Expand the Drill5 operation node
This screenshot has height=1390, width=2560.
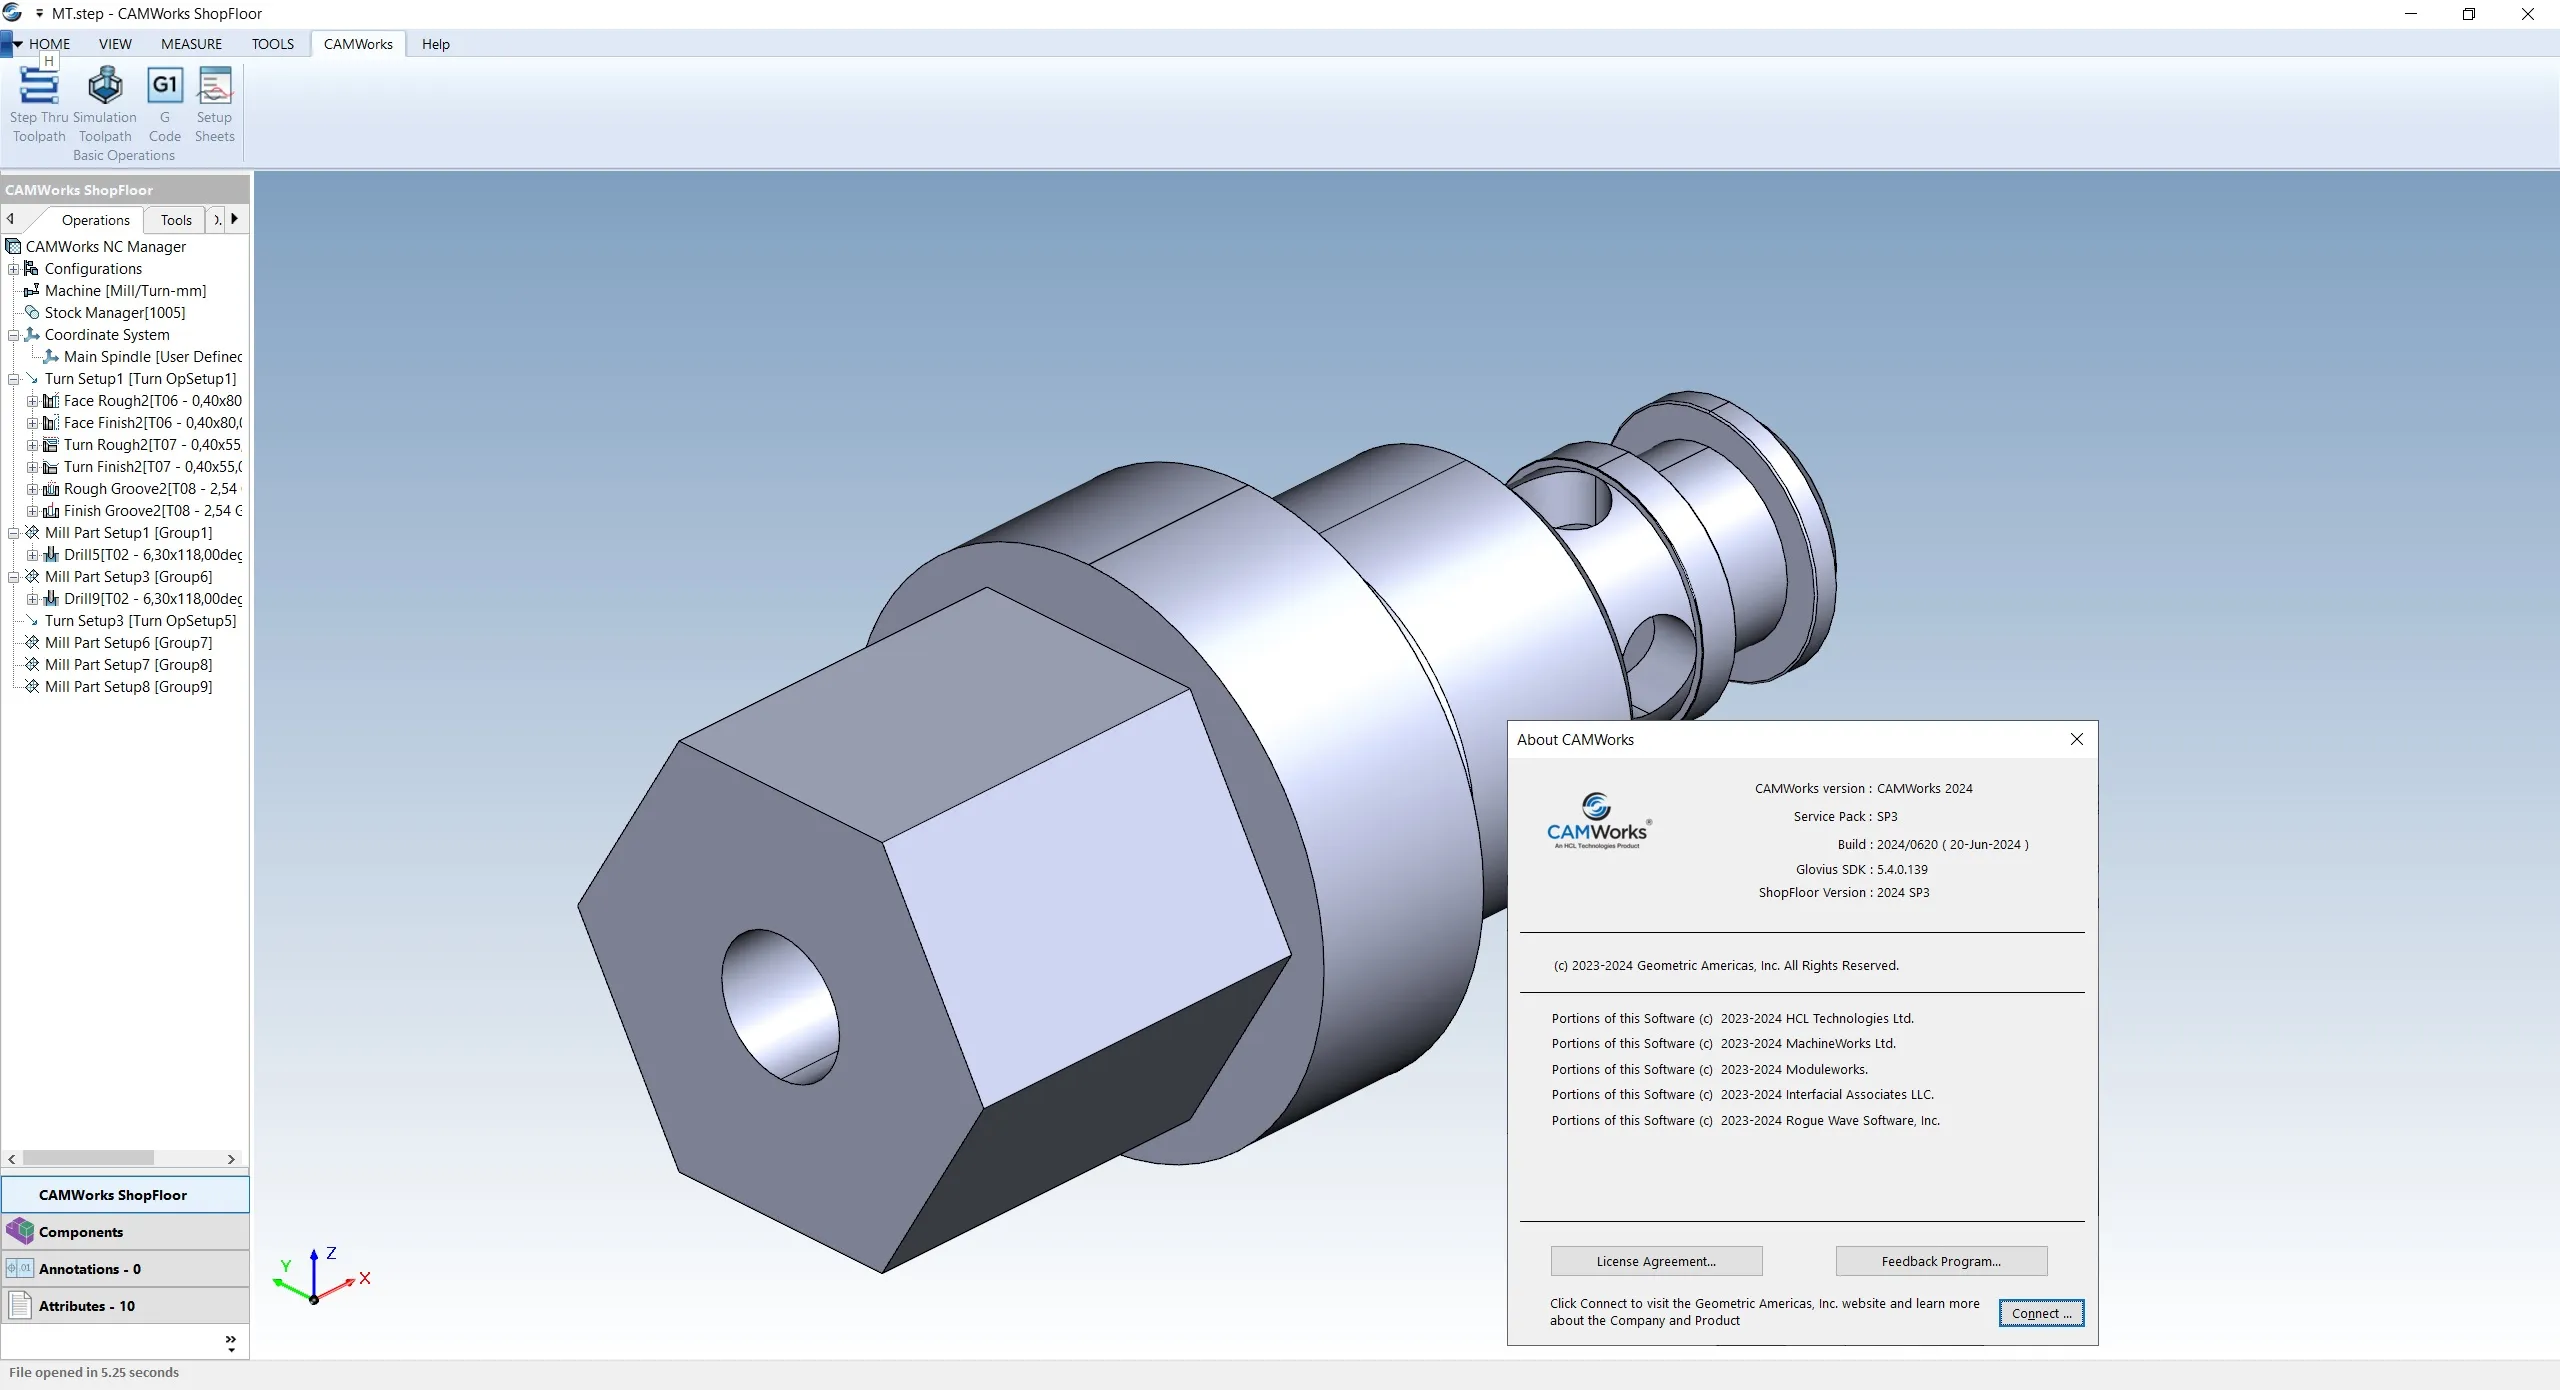coord(33,555)
